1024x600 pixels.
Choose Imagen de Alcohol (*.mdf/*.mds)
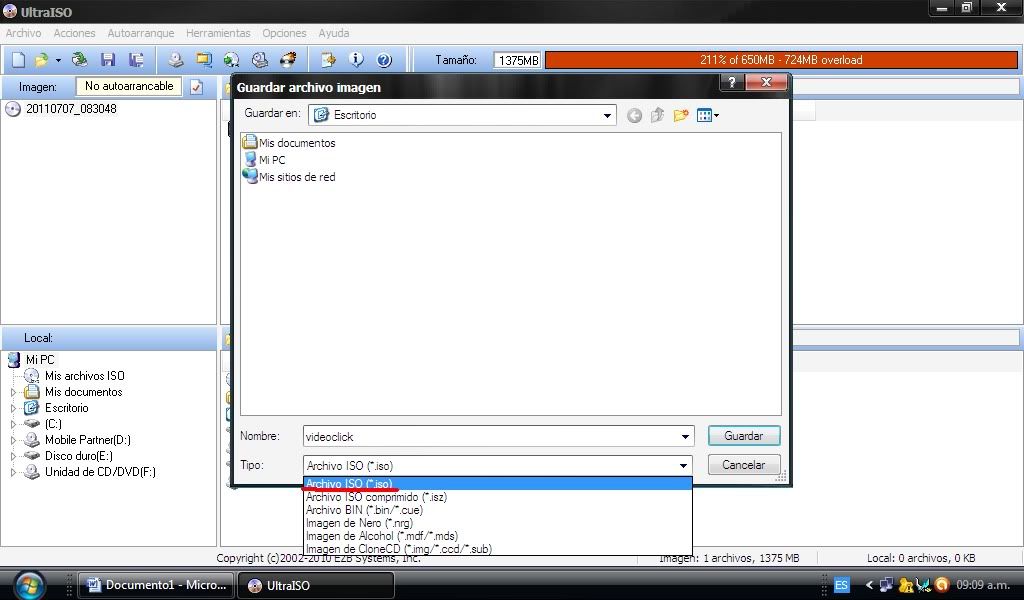498,536
